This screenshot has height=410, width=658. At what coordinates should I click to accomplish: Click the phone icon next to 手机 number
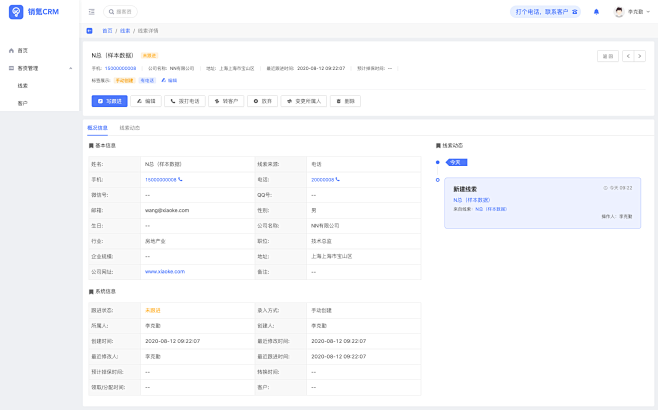(x=180, y=179)
